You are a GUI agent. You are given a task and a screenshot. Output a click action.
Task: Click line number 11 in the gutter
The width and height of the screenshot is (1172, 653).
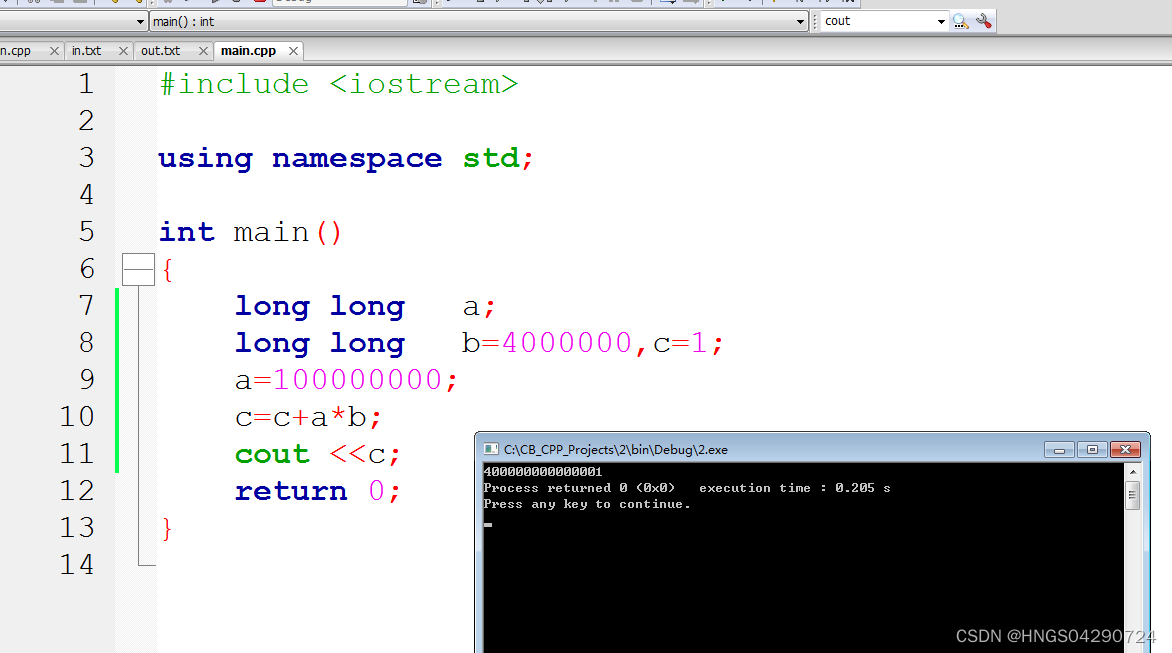tap(77, 453)
